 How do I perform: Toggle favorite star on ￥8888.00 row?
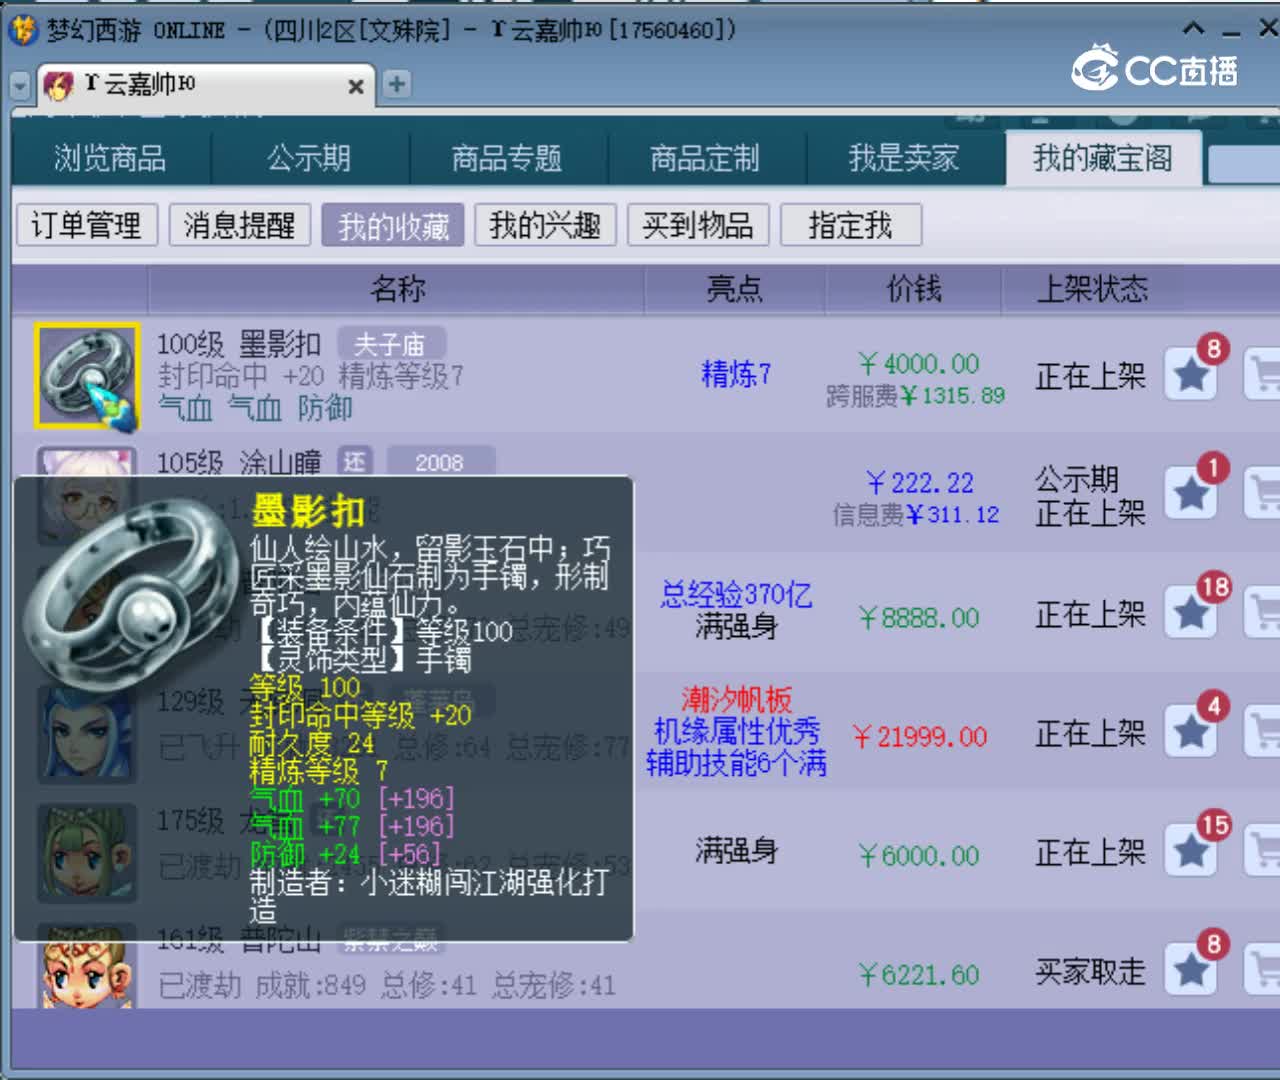(x=1191, y=613)
